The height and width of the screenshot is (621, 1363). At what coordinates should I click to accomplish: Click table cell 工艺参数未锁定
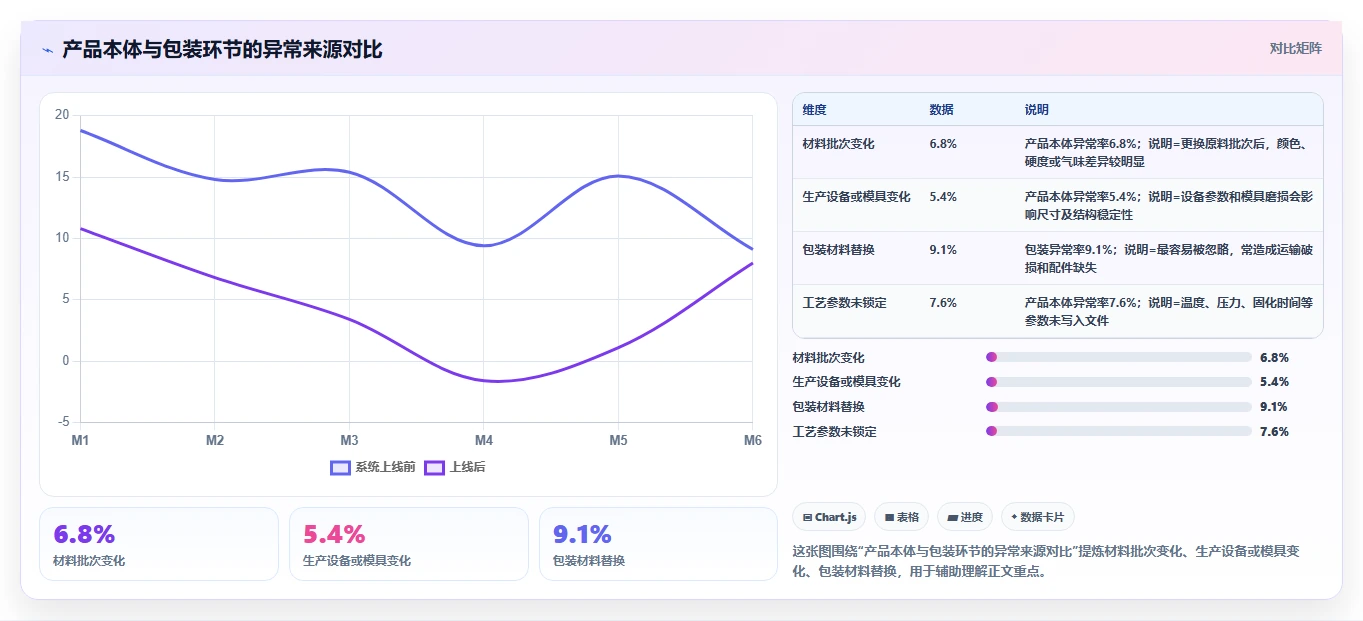(844, 303)
